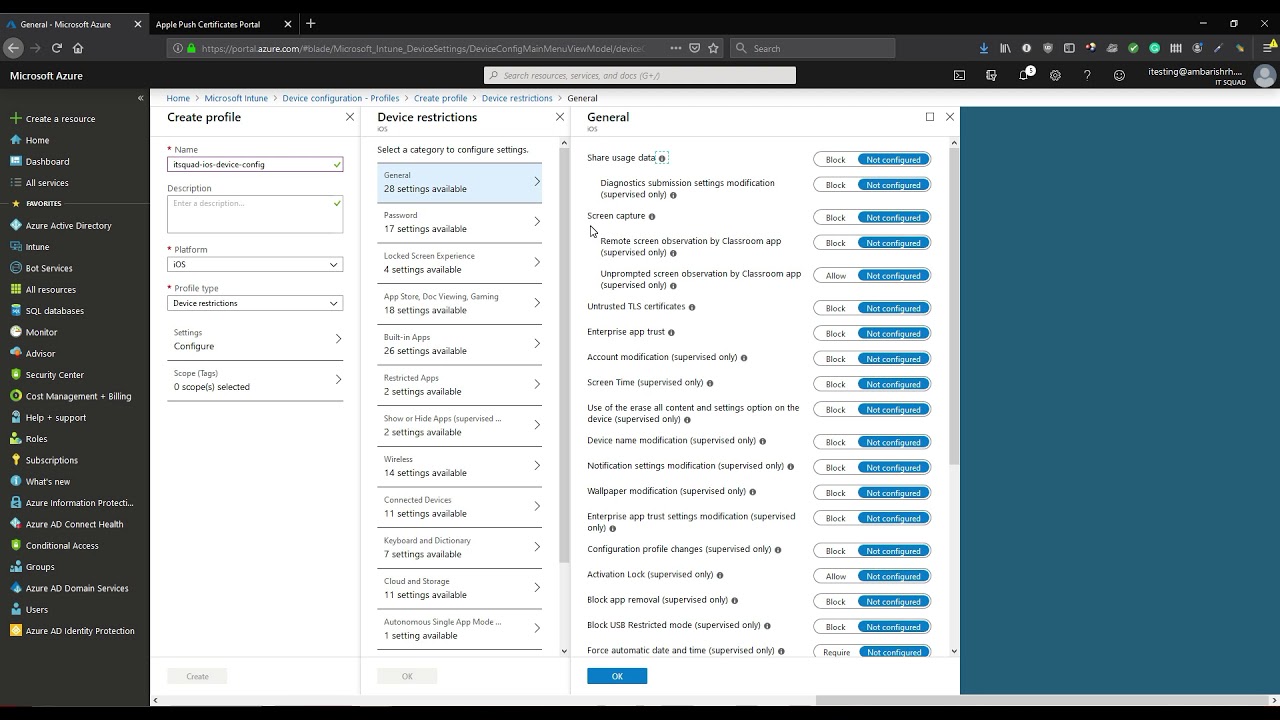Open portal settings gear icon
1280x720 pixels.
click(1055, 75)
